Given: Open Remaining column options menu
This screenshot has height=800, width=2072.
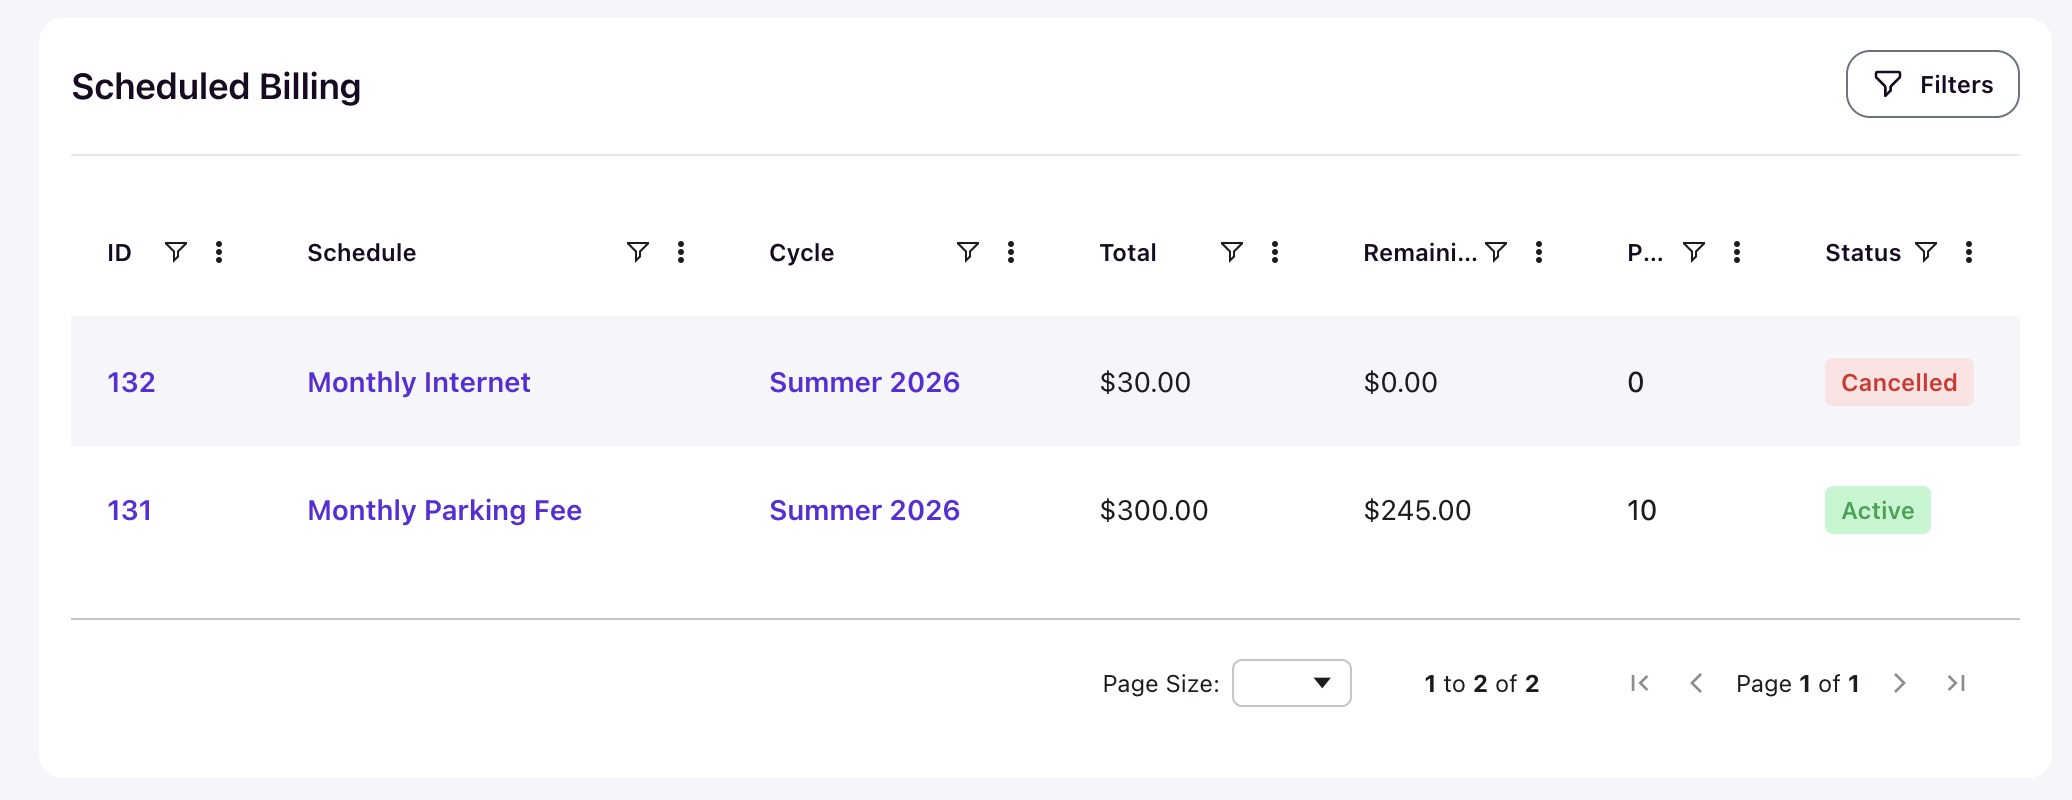Looking at the screenshot, I should (x=1539, y=252).
